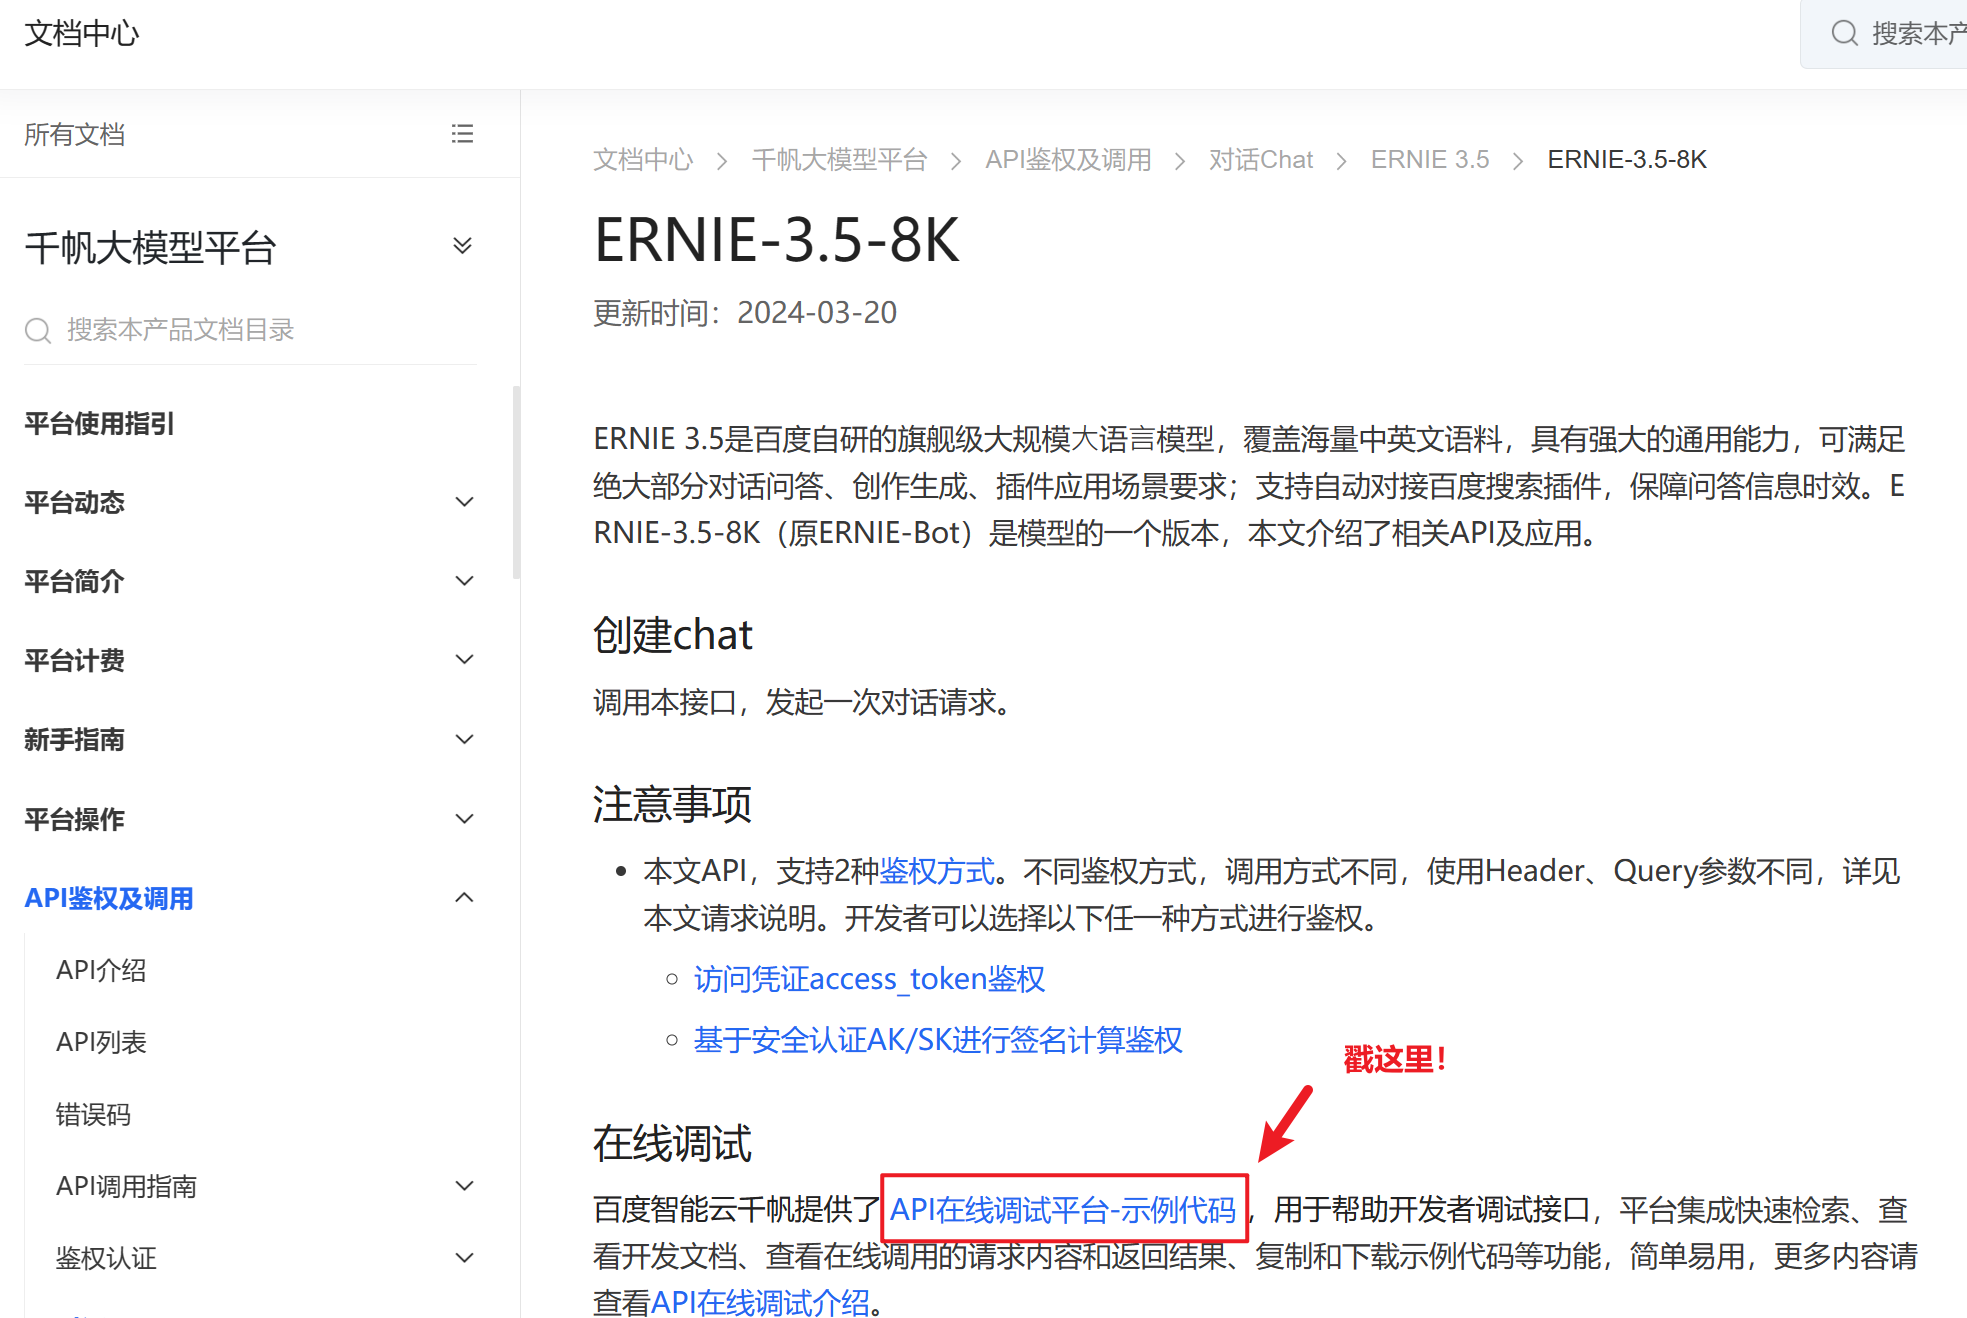The image size is (1967, 1318).
Task: Click the 在线调试 heading
Action: point(672,1143)
